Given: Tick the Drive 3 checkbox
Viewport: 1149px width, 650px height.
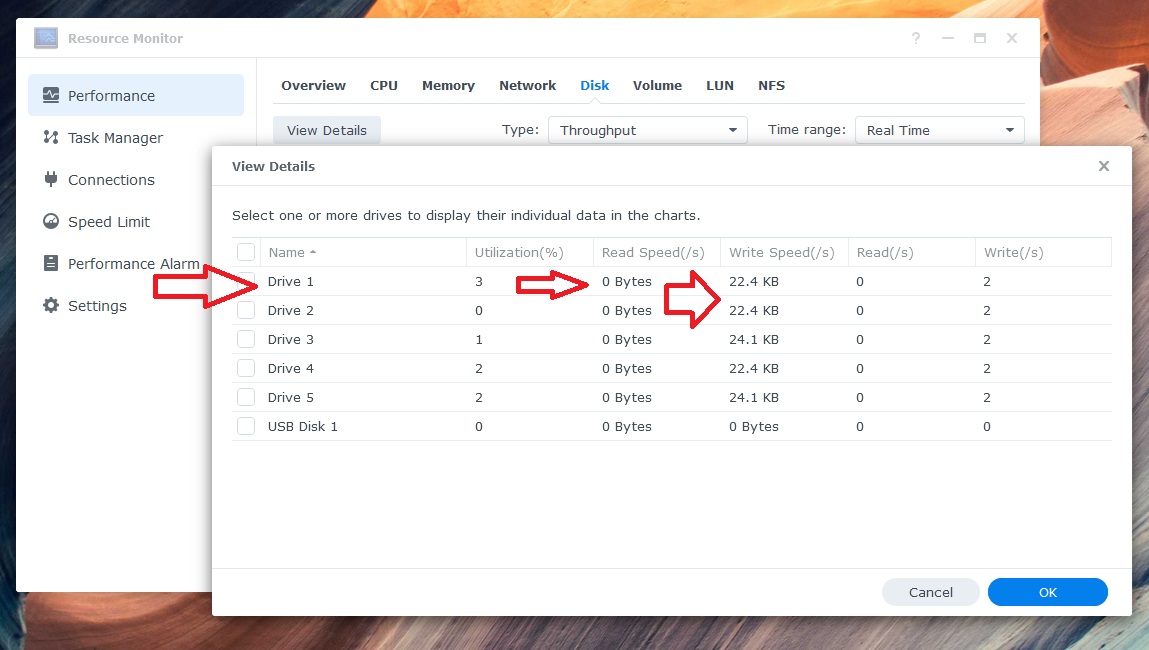Looking at the screenshot, I should click(x=246, y=340).
